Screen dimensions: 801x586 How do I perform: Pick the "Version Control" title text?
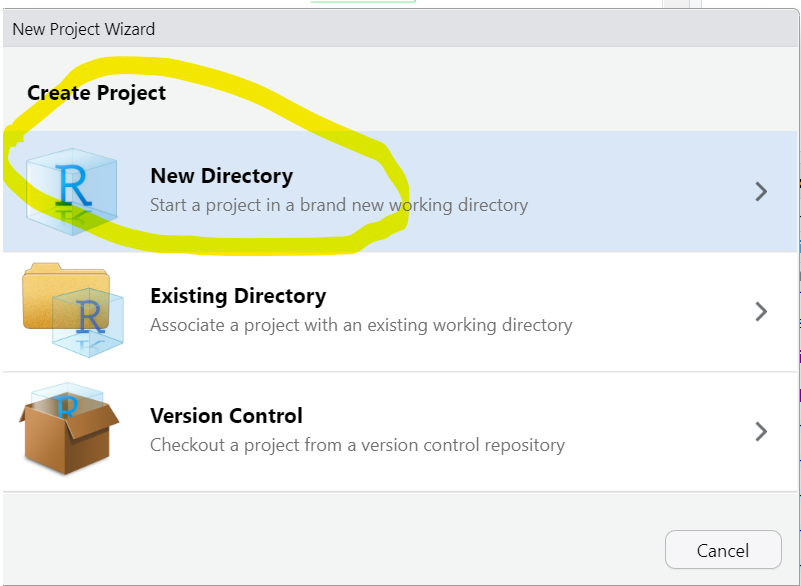pyautogui.click(x=226, y=416)
